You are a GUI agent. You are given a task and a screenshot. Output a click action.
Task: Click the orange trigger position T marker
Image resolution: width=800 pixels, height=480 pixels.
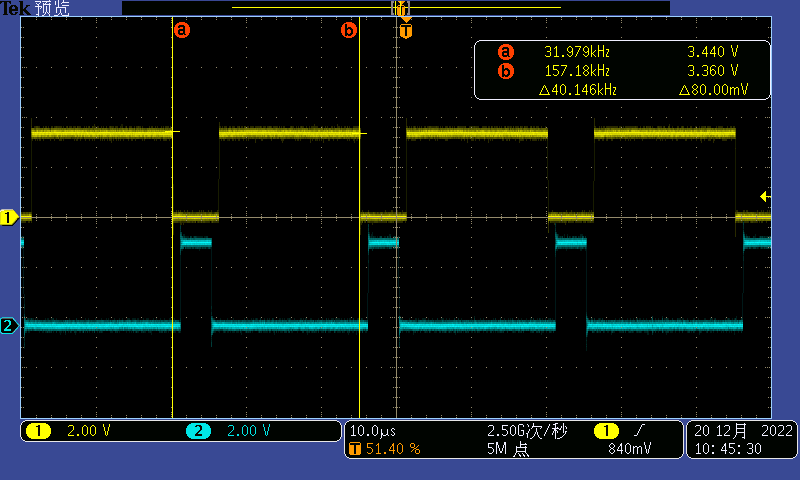coord(406,30)
